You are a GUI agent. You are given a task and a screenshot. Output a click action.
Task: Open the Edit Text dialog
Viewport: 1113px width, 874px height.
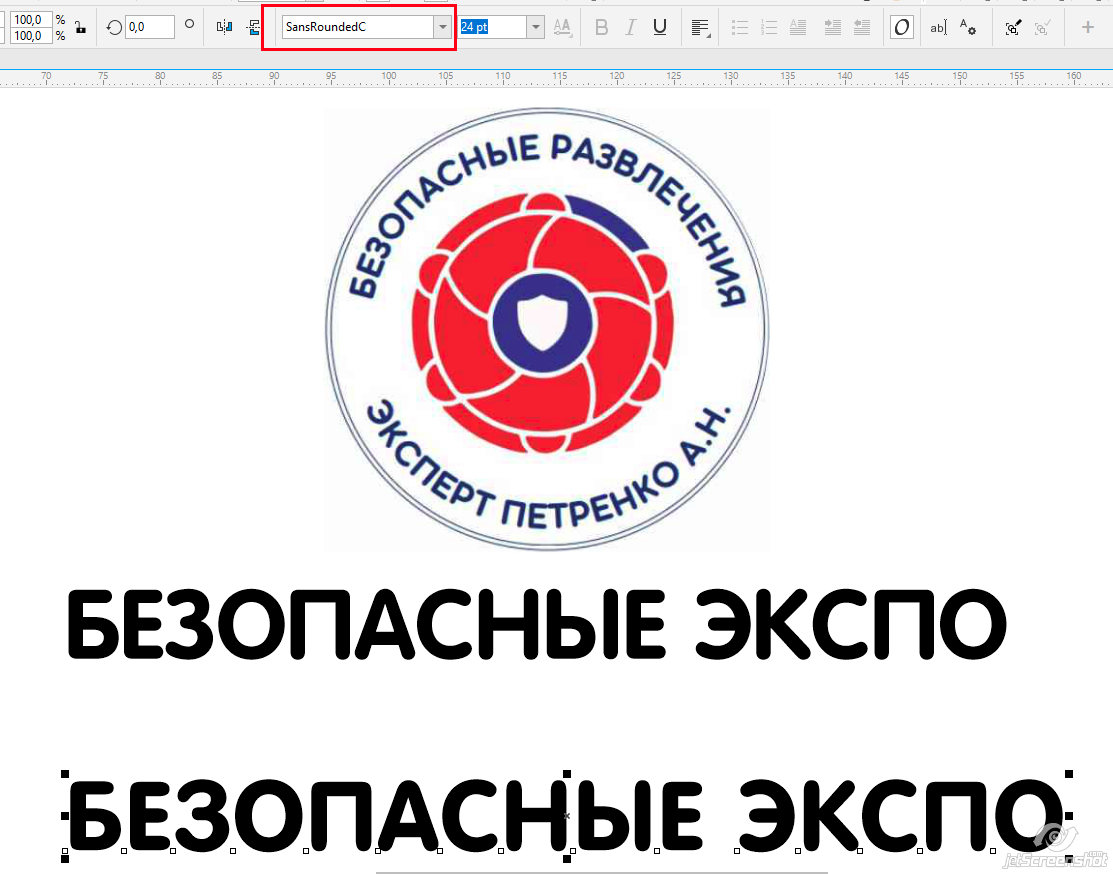click(938, 27)
